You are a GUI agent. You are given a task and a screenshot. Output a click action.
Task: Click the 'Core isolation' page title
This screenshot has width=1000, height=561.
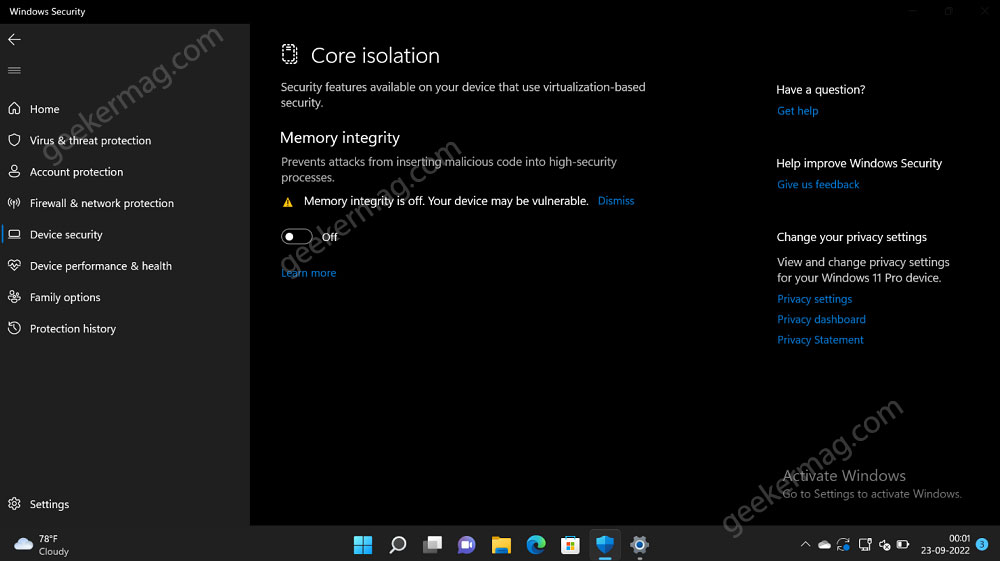point(375,55)
